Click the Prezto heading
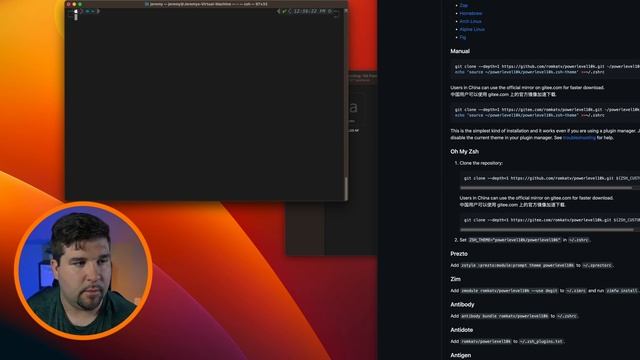This screenshot has height=360, width=640. [459, 254]
